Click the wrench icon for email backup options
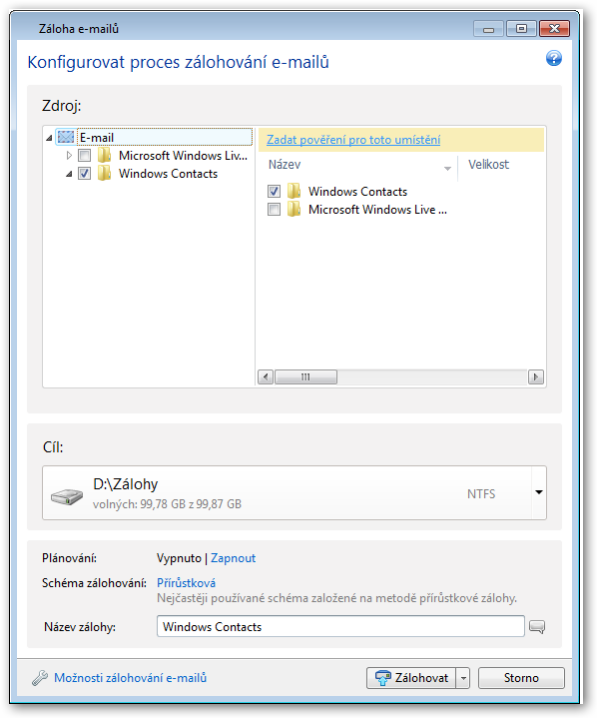 pyautogui.click(x=40, y=678)
